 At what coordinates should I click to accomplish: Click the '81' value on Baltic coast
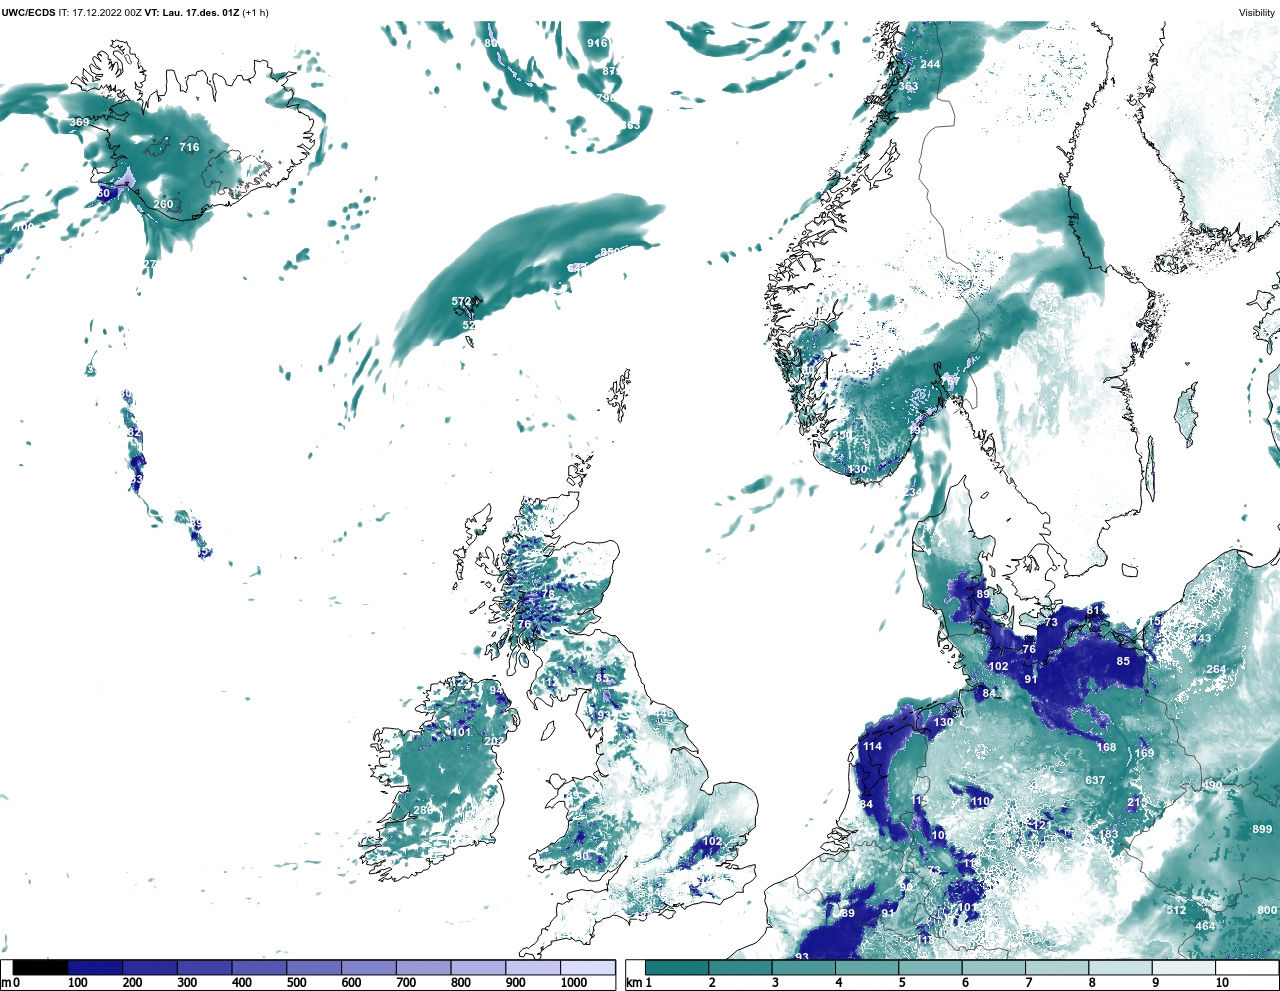[x=1093, y=610]
